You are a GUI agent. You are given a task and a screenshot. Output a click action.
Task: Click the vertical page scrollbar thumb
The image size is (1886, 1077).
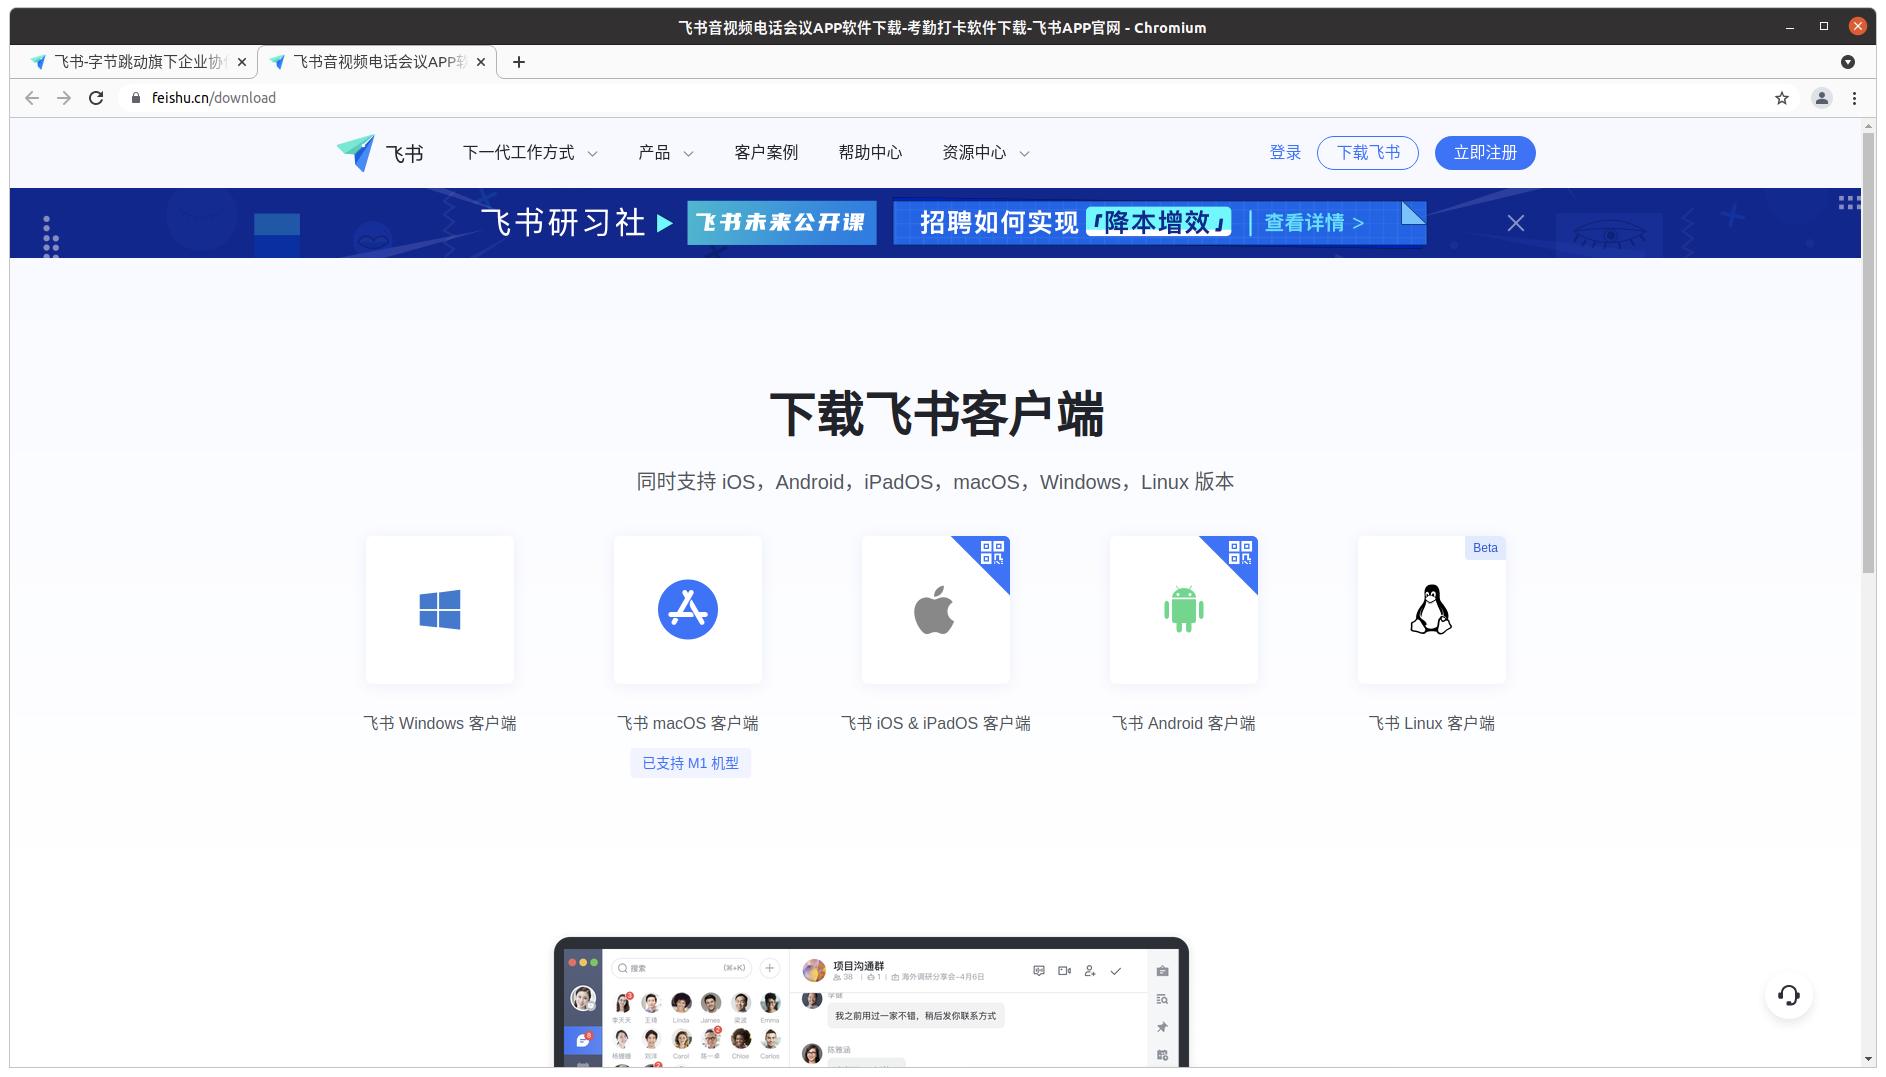tap(1868, 352)
